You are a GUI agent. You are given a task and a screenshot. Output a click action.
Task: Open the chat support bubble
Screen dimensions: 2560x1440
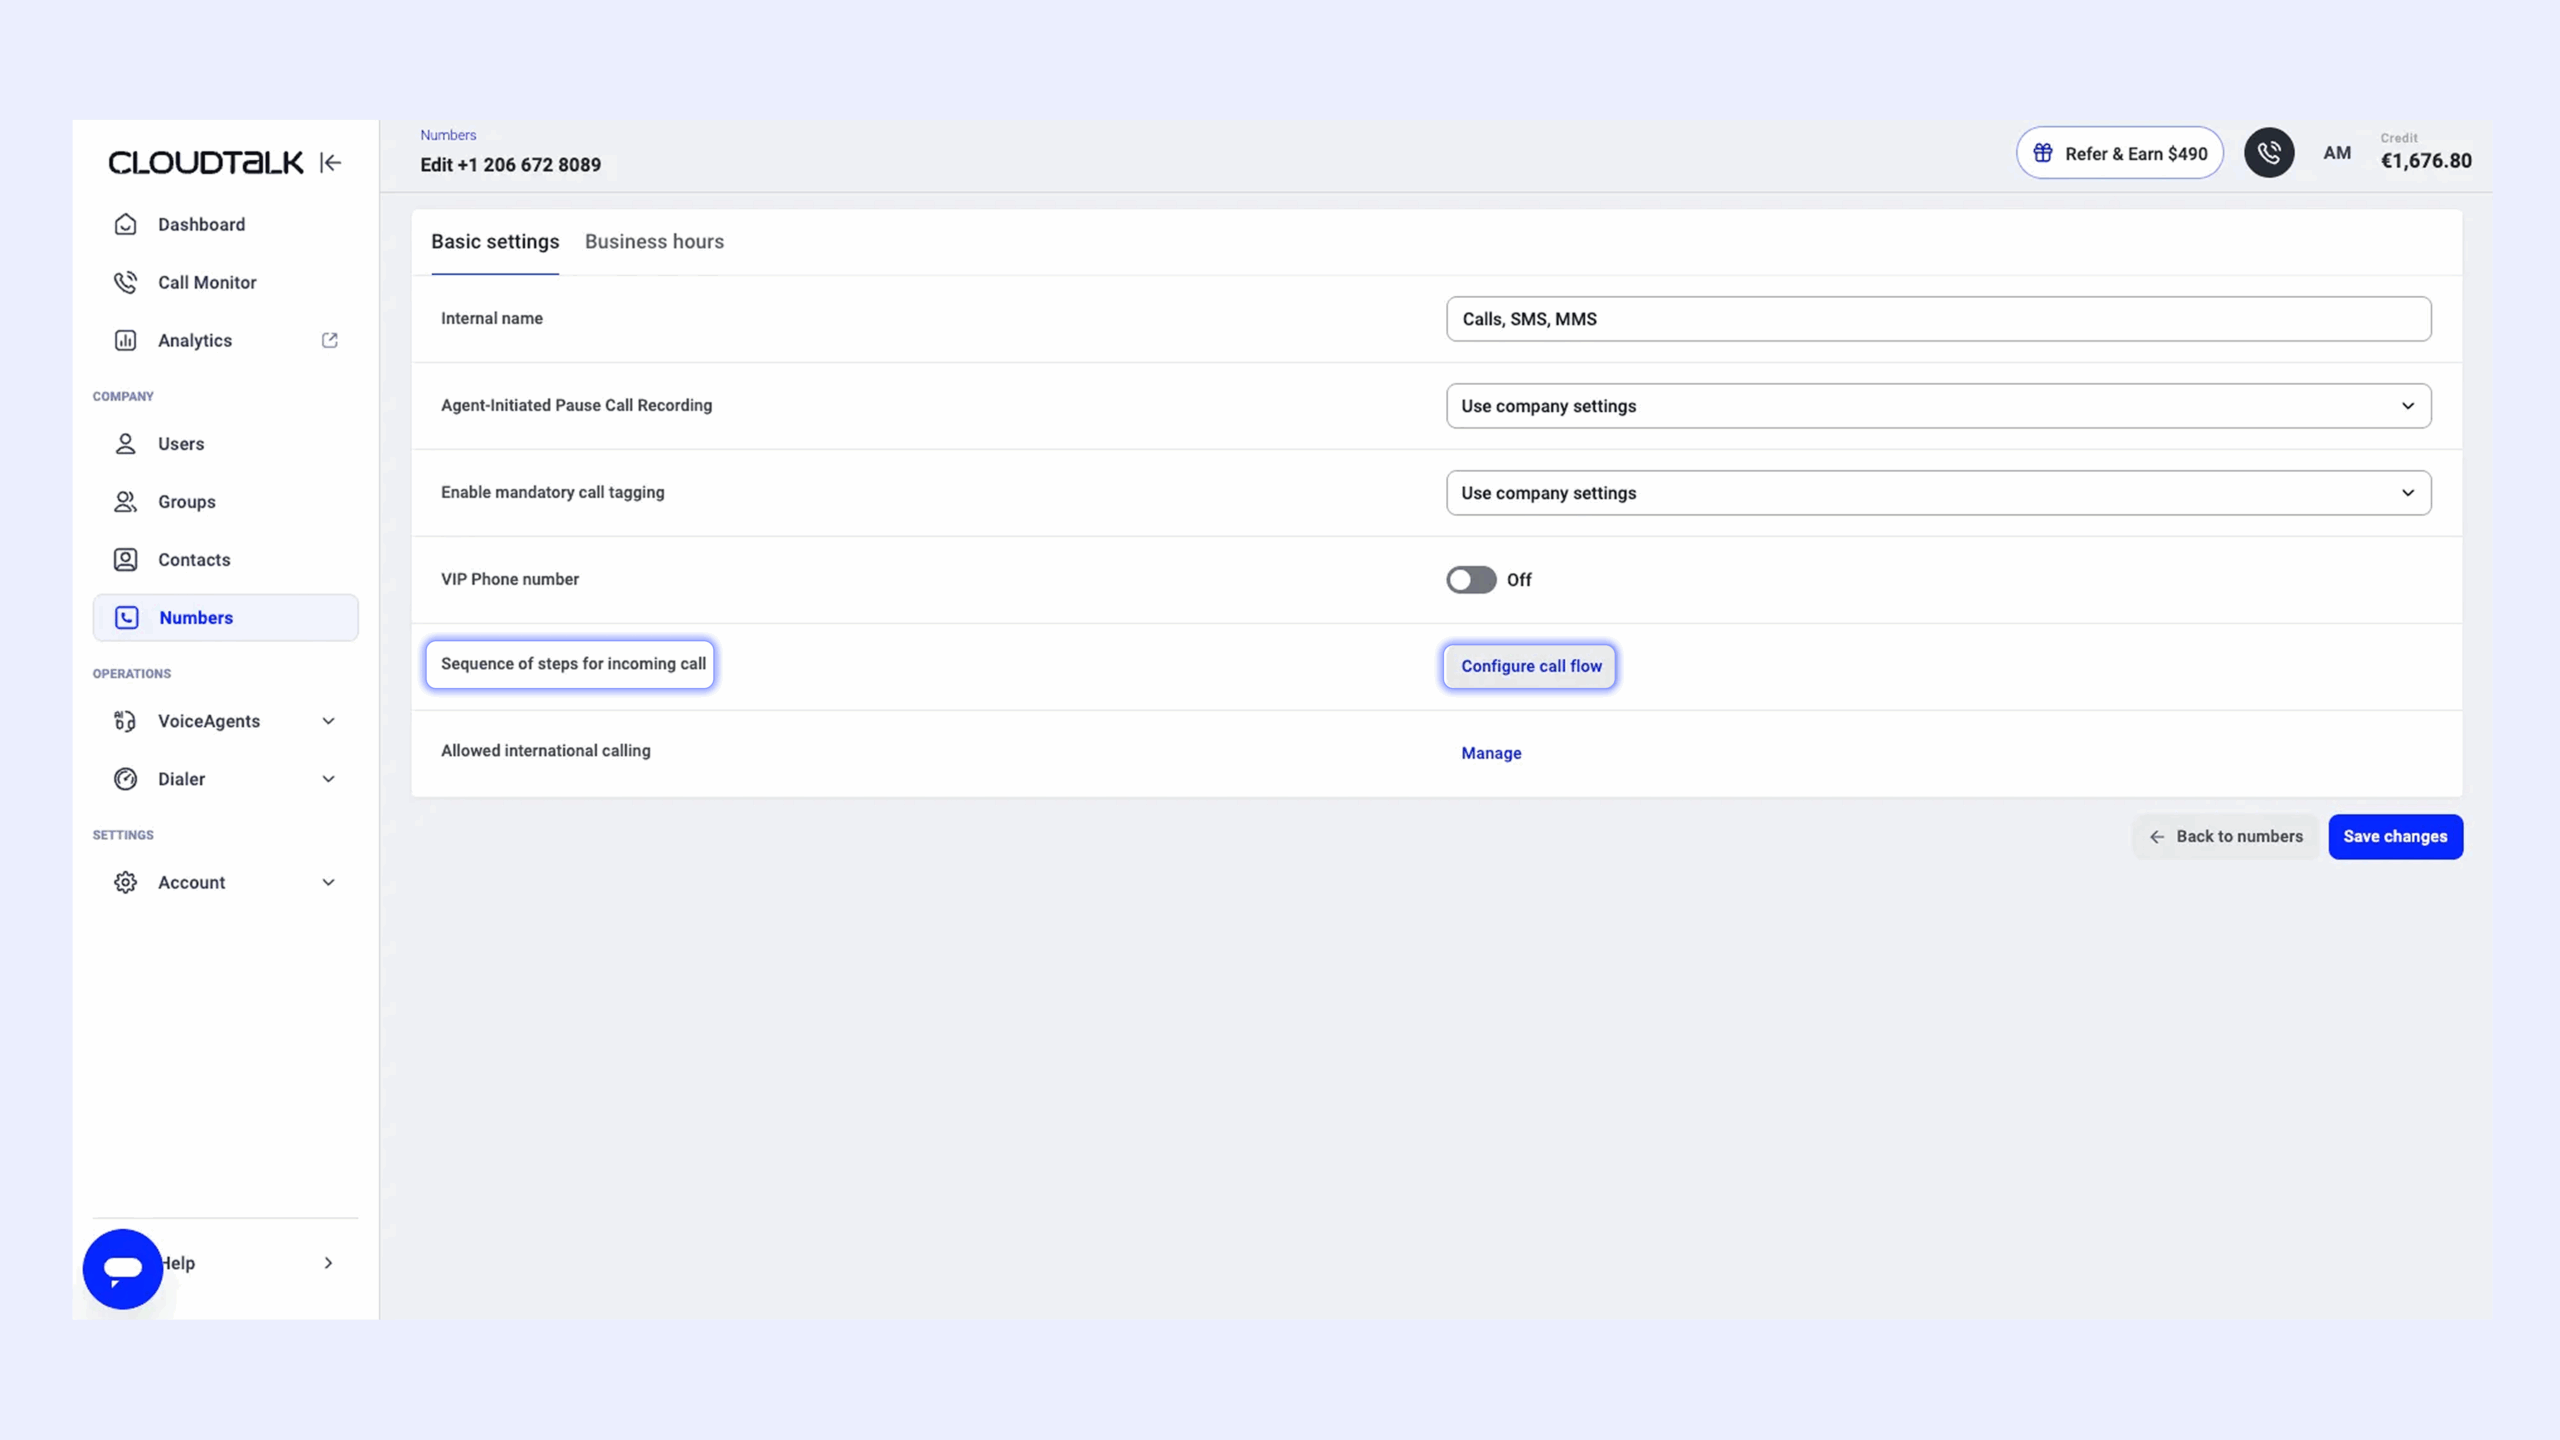123,1268
